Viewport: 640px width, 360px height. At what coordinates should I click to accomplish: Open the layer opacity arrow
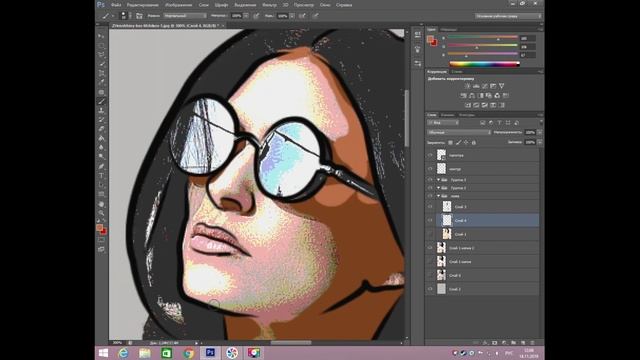point(540,132)
